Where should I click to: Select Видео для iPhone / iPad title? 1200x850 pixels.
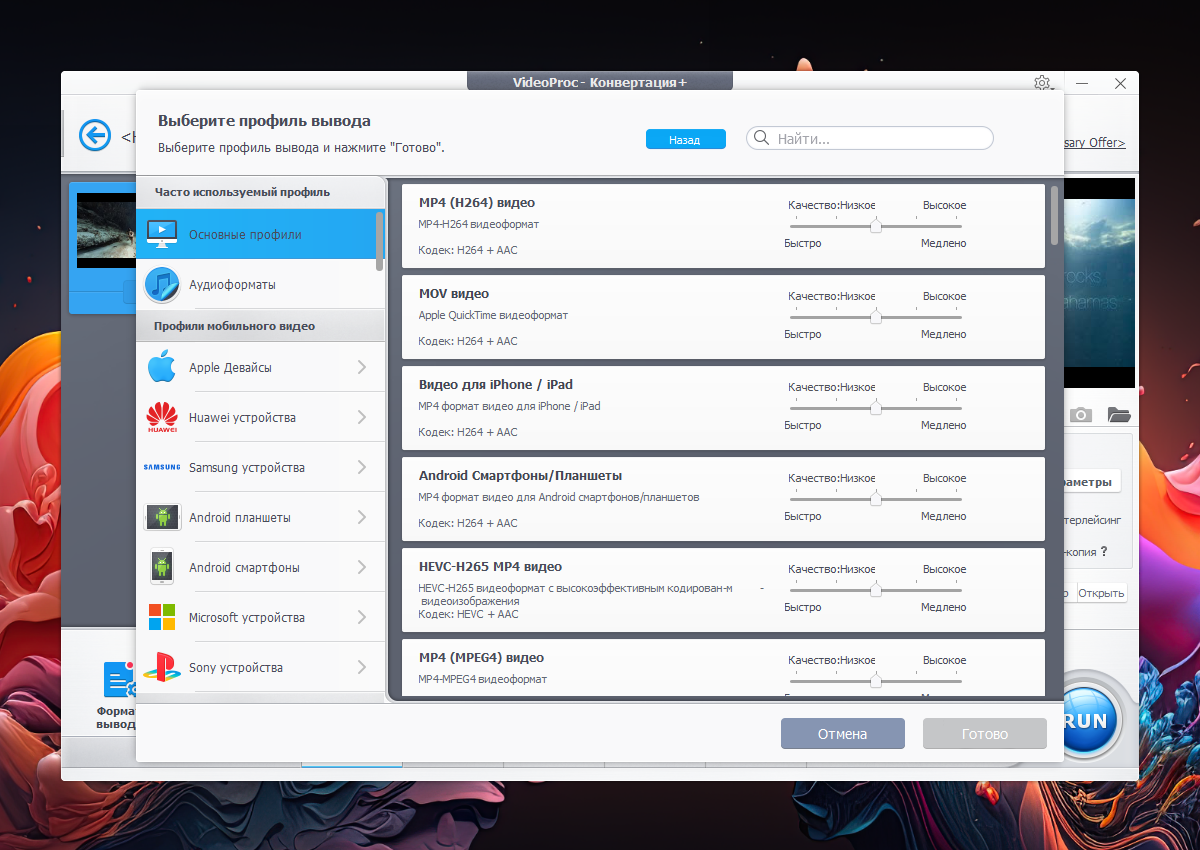coord(496,385)
